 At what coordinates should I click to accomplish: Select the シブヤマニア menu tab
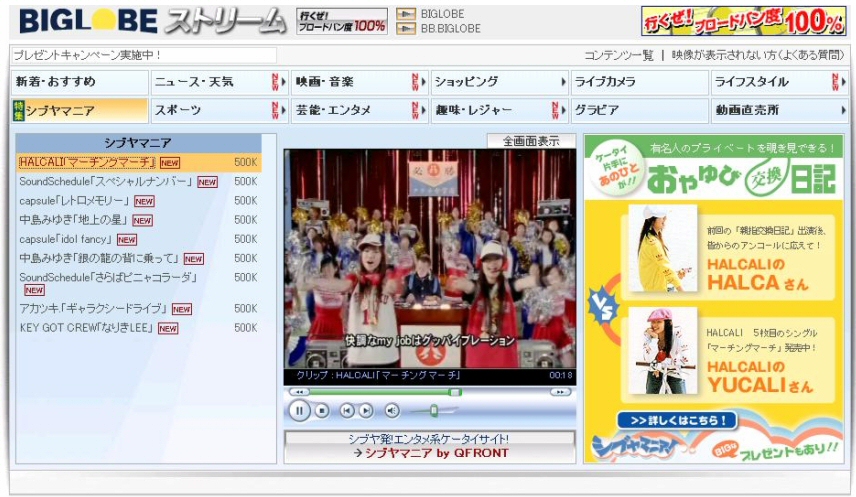80,110
